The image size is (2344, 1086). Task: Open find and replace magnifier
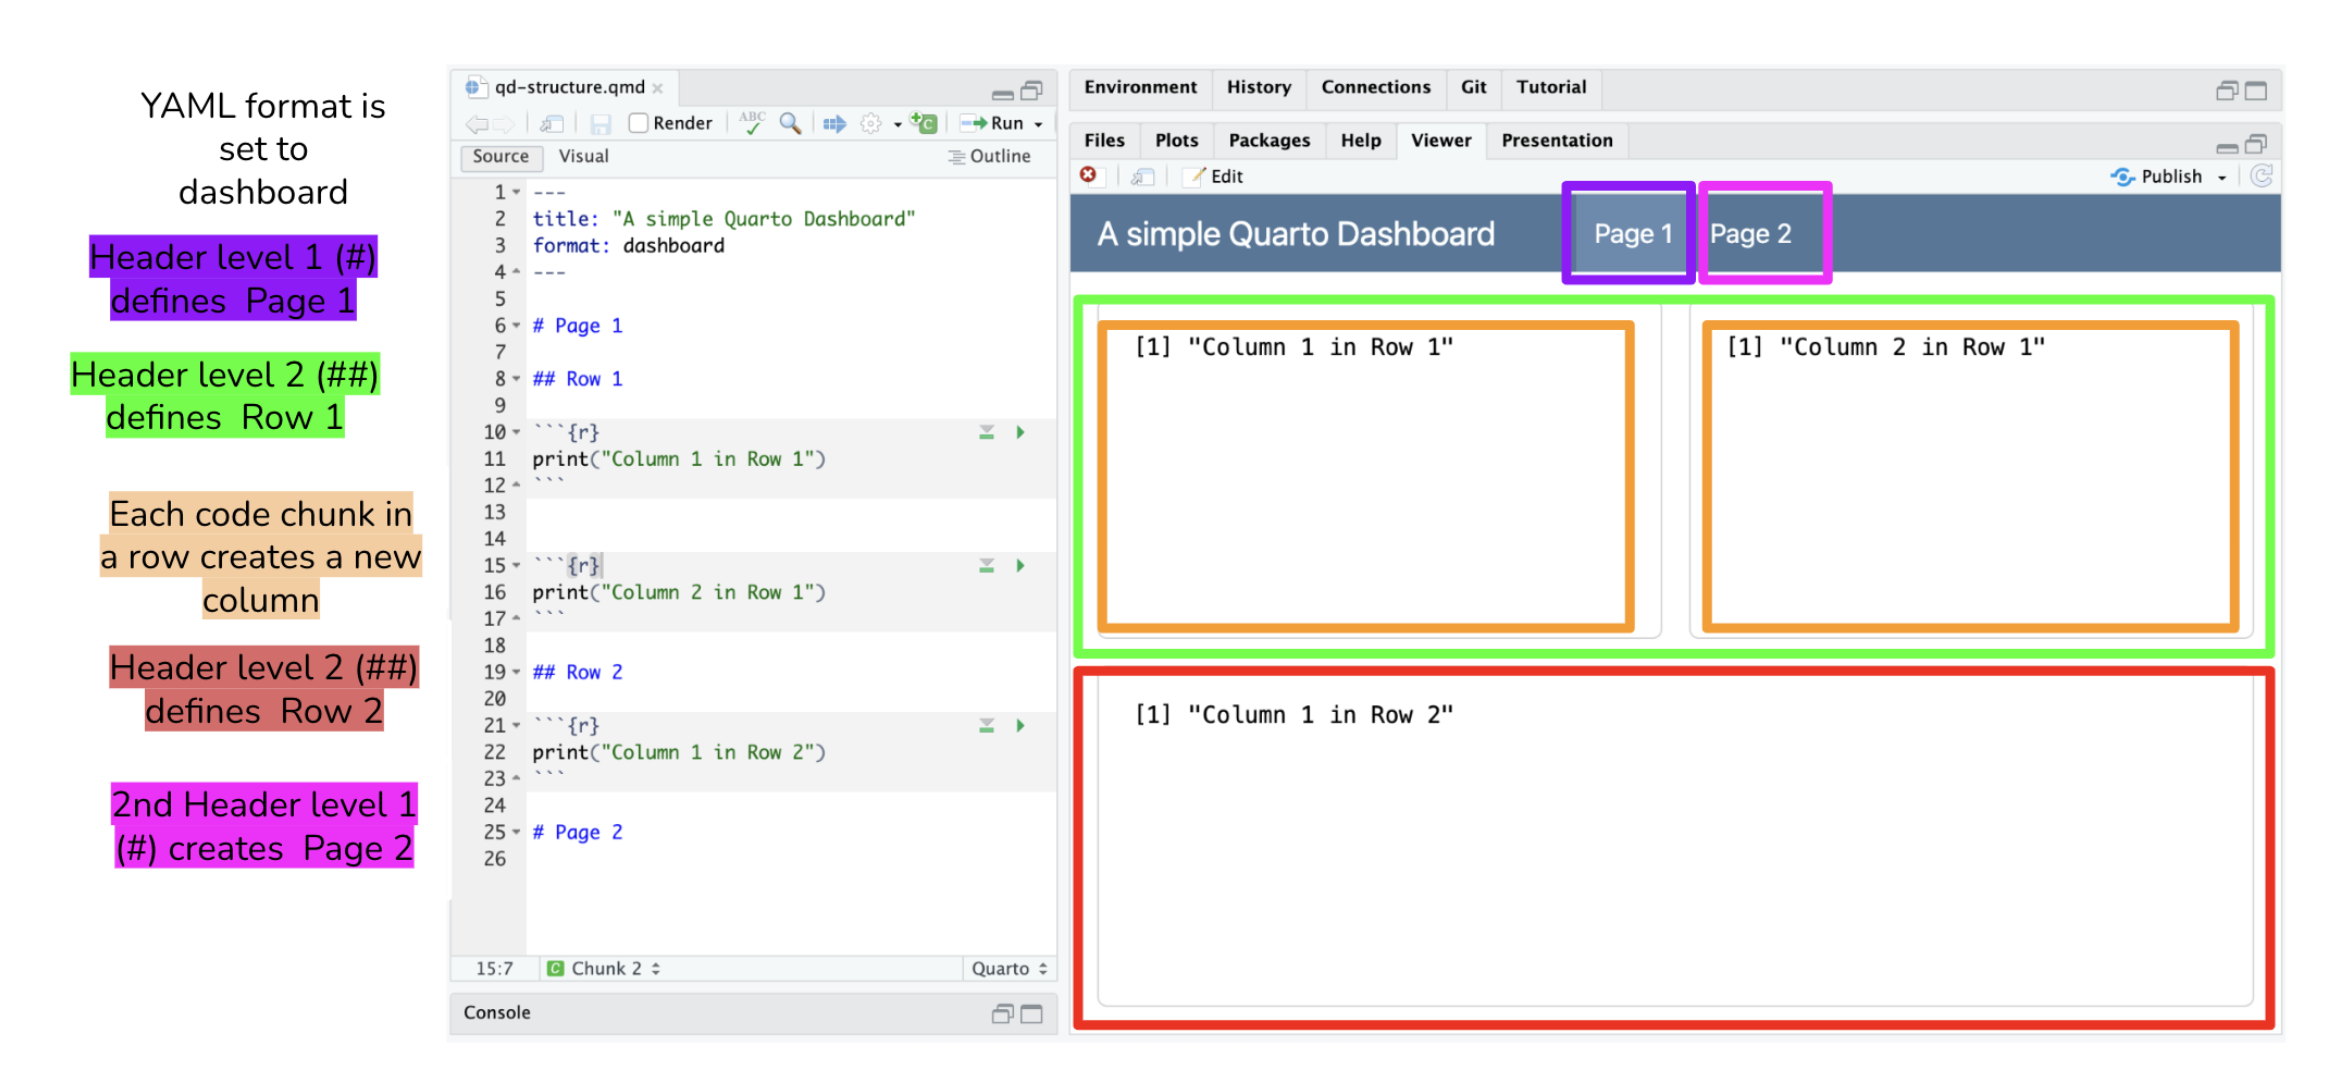coord(790,123)
